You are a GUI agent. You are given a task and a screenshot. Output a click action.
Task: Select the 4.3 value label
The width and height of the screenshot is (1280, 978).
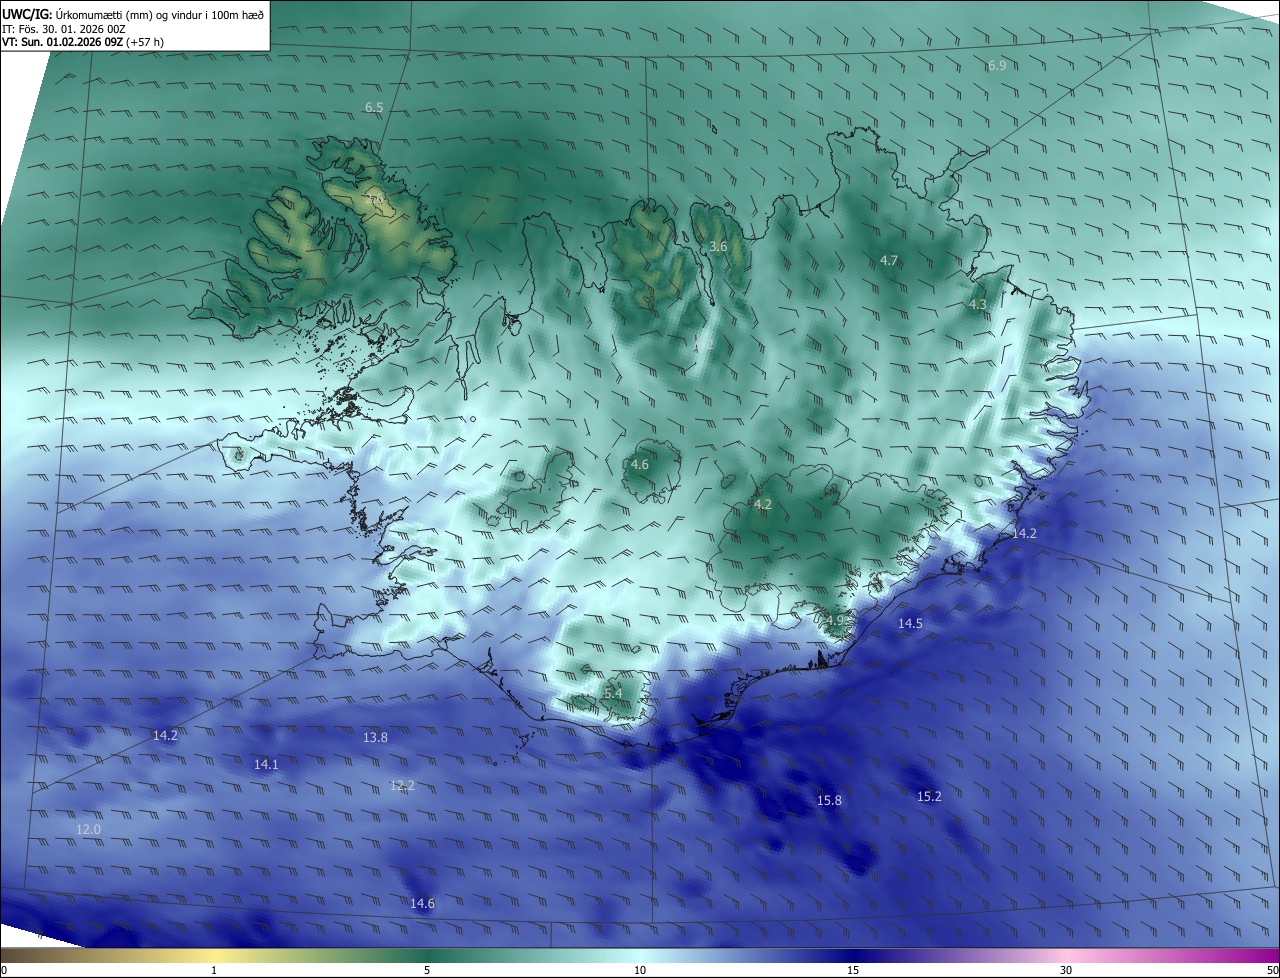click(x=977, y=304)
